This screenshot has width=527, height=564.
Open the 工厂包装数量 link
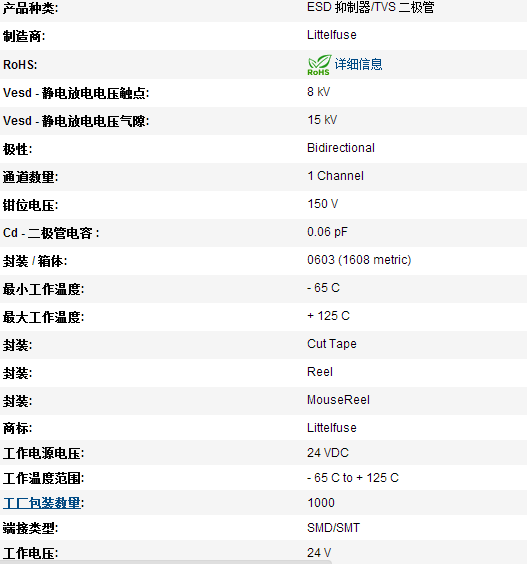pos(42,503)
